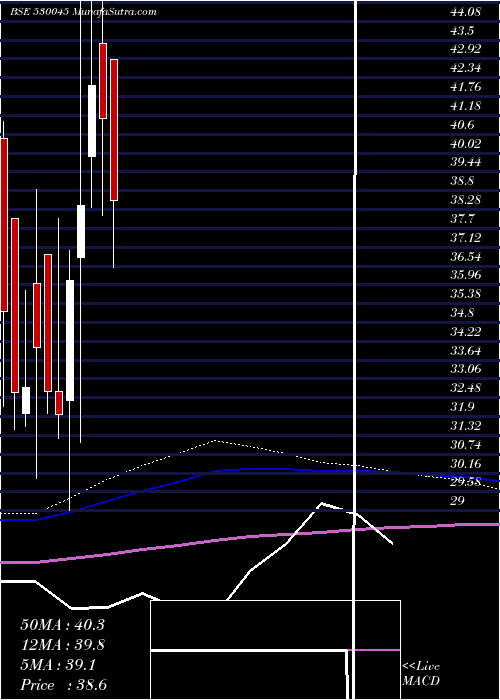Click the BSE 530045 MunafaSutra.com title text
The width and height of the screenshot is (500, 700).
(x=83, y=12)
